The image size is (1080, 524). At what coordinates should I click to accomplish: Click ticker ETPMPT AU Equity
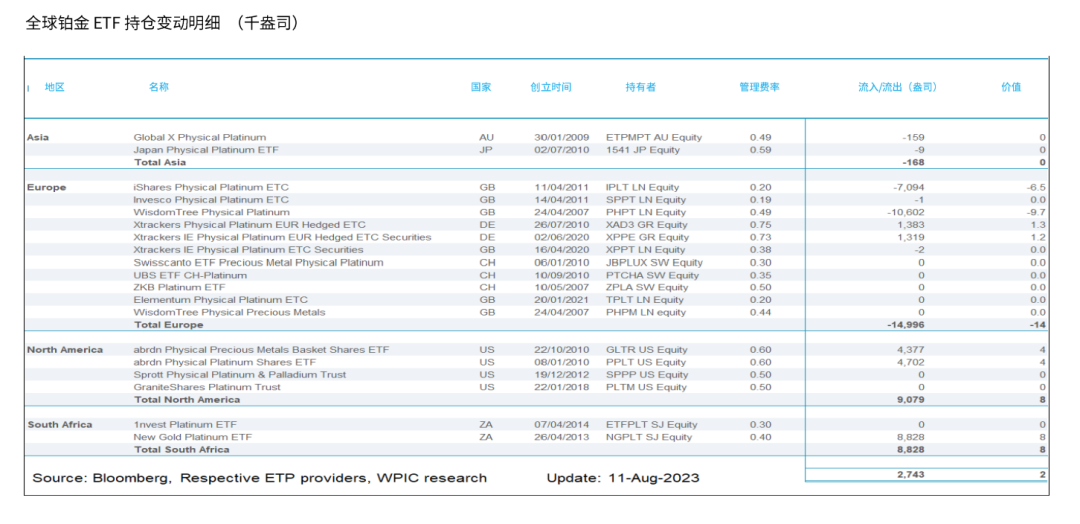tap(654, 137)
